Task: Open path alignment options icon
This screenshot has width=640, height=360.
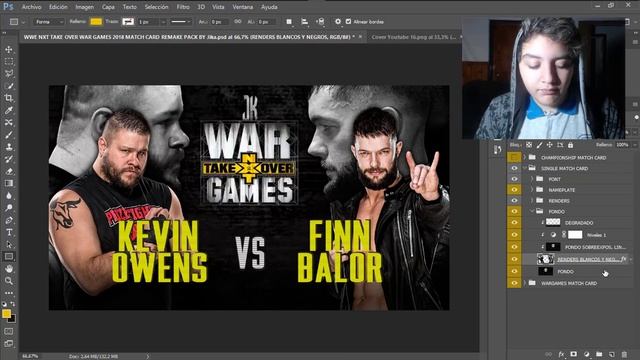Action: coord(304,22)
